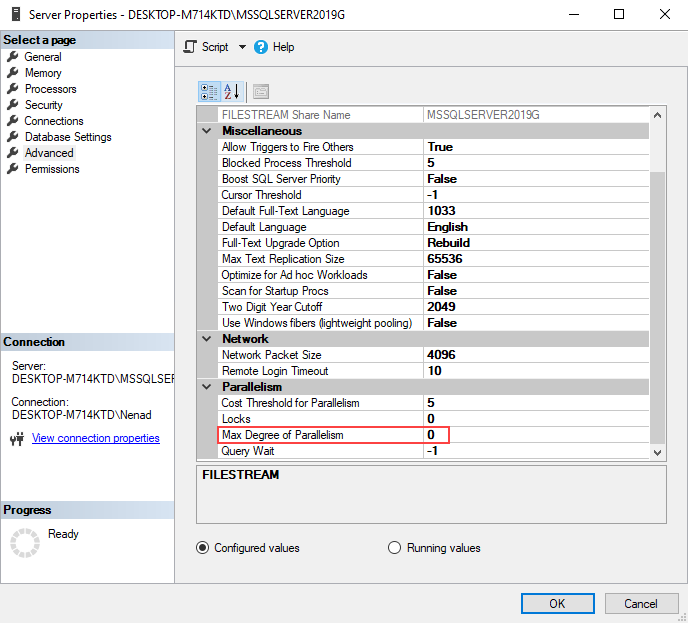The height and width of the screenshot is (623, 688).
Task: Select the Default Full-Text Language row
Action: pyautogui.click(x=433, y=211)
